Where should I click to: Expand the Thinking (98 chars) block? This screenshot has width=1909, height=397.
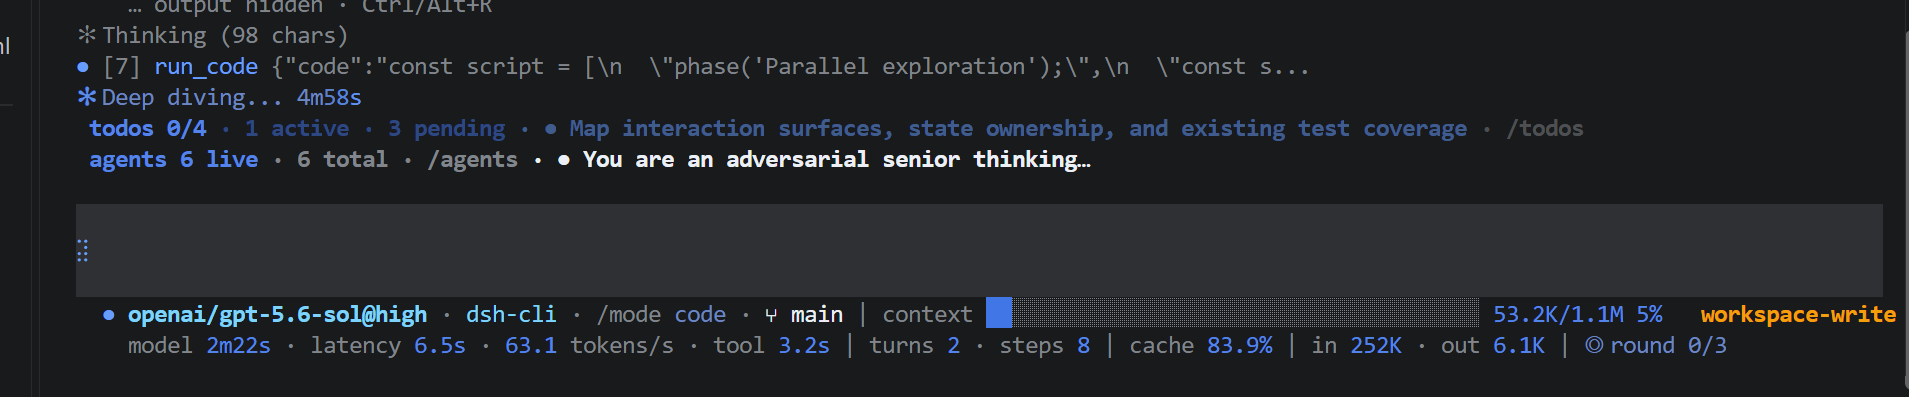point(225,35)
